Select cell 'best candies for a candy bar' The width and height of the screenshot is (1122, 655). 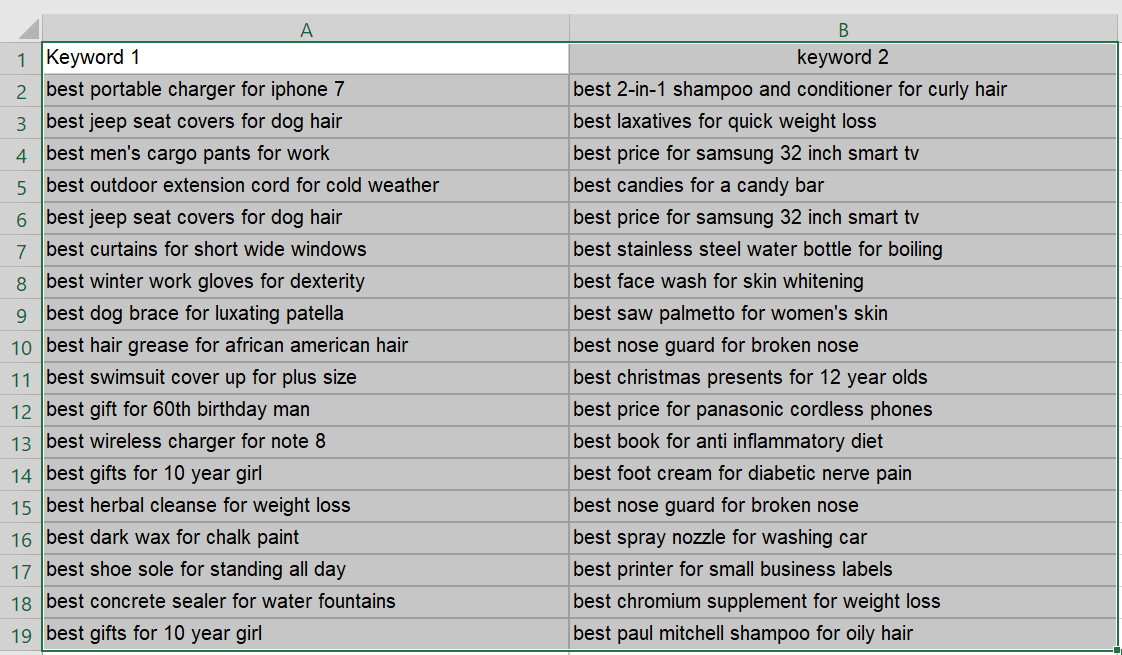[843, 186]
